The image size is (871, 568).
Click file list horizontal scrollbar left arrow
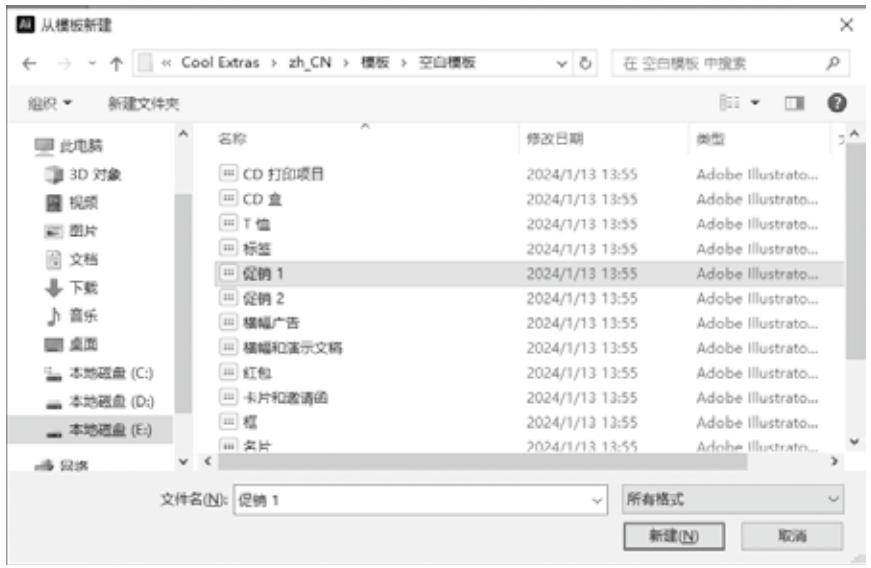[208, 461]
